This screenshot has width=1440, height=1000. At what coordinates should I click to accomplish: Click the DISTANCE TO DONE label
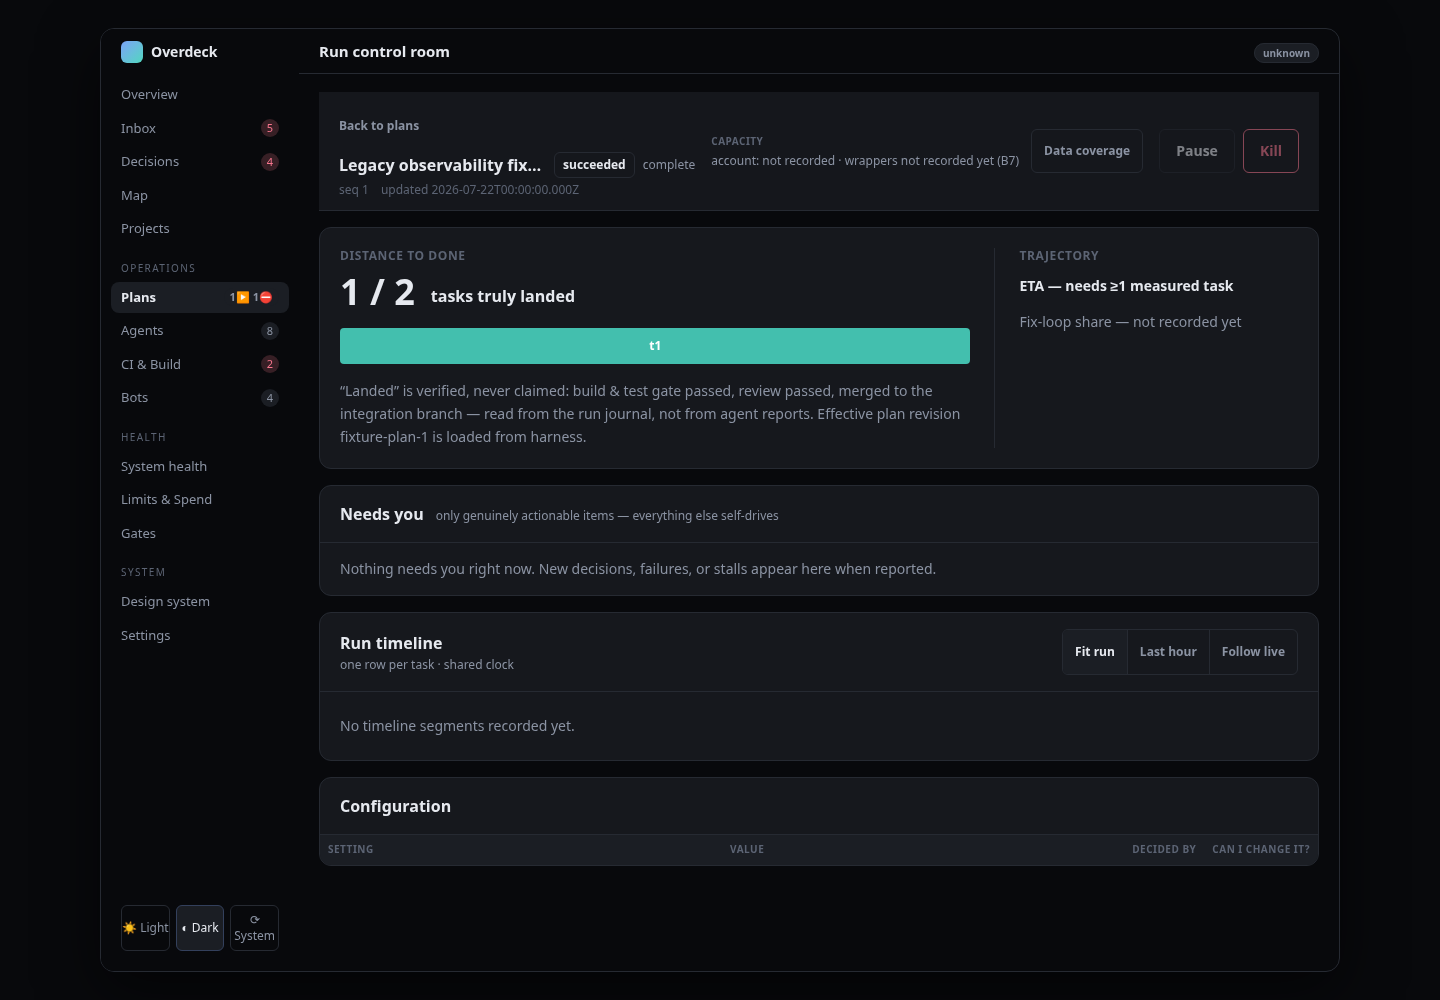[402, 256]
